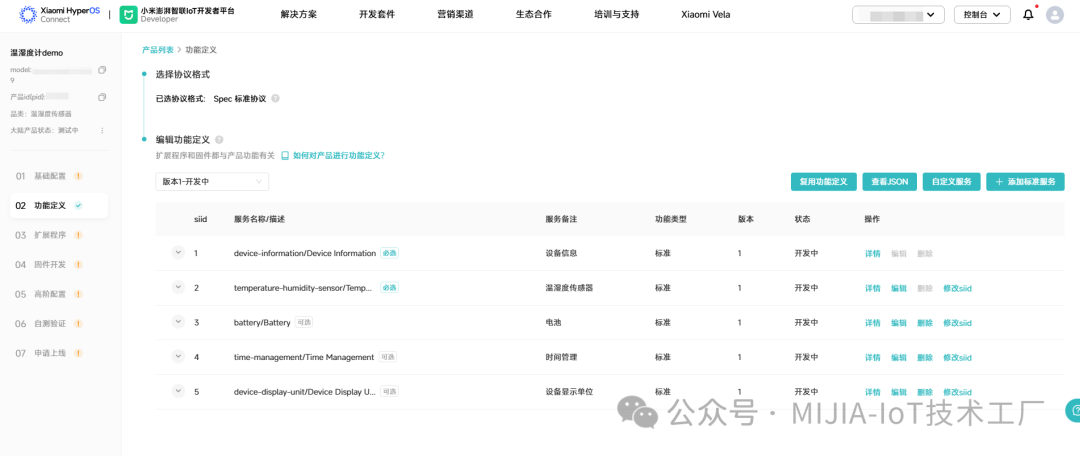Click 删除 for battery/Battery row

(x=925, y=322)
